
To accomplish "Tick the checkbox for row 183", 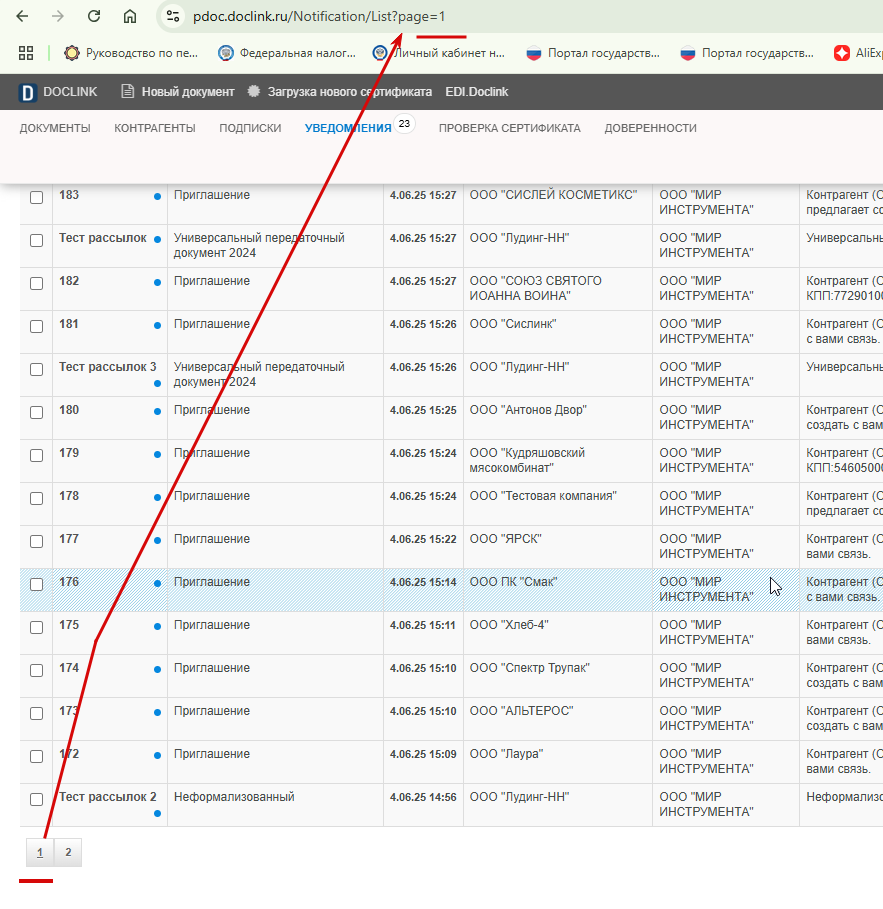I will point(37,197).
